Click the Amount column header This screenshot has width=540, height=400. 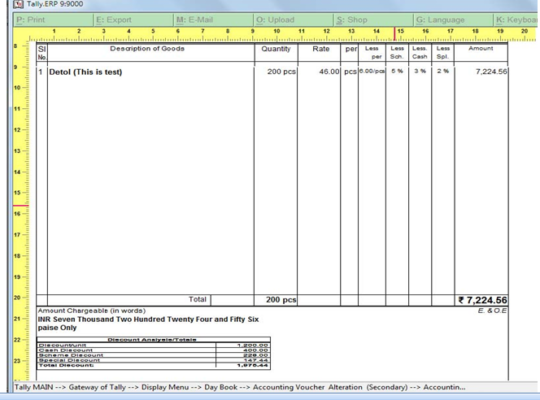(x=481, y=48)
